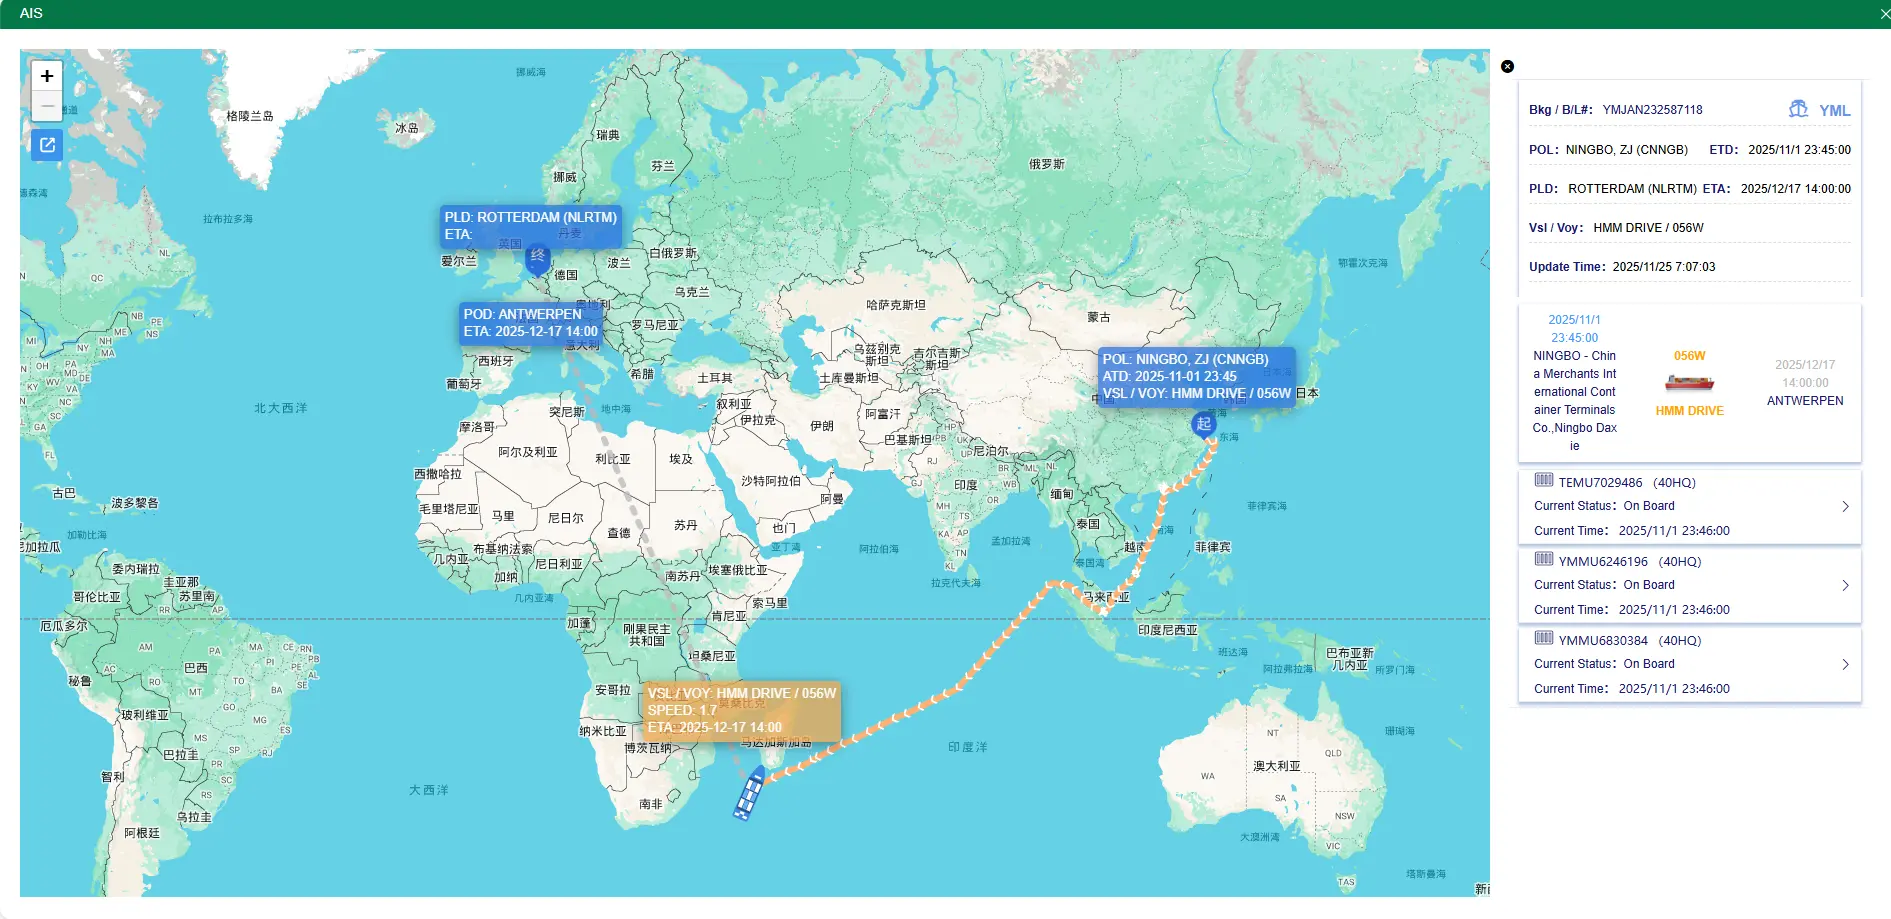Image resolution: width=1891 pixels, height=919 pixels.
Task: Click Vsl / Voy value HMM DRIVE / 056W
Action: click(x=1648, y=228)
